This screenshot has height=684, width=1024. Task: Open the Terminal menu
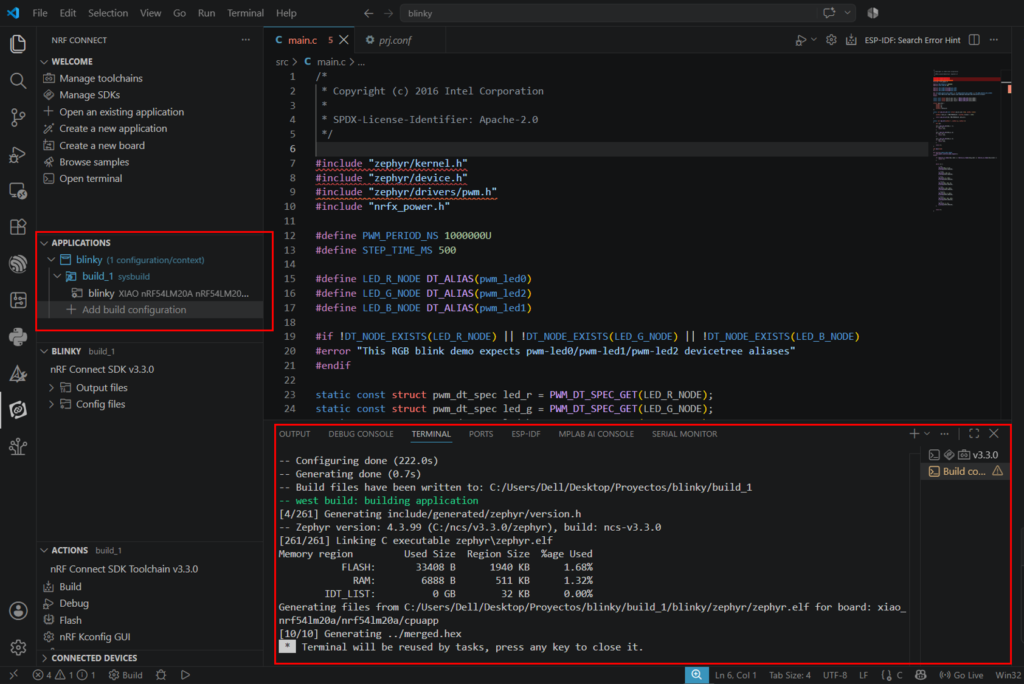coord(245,13)
